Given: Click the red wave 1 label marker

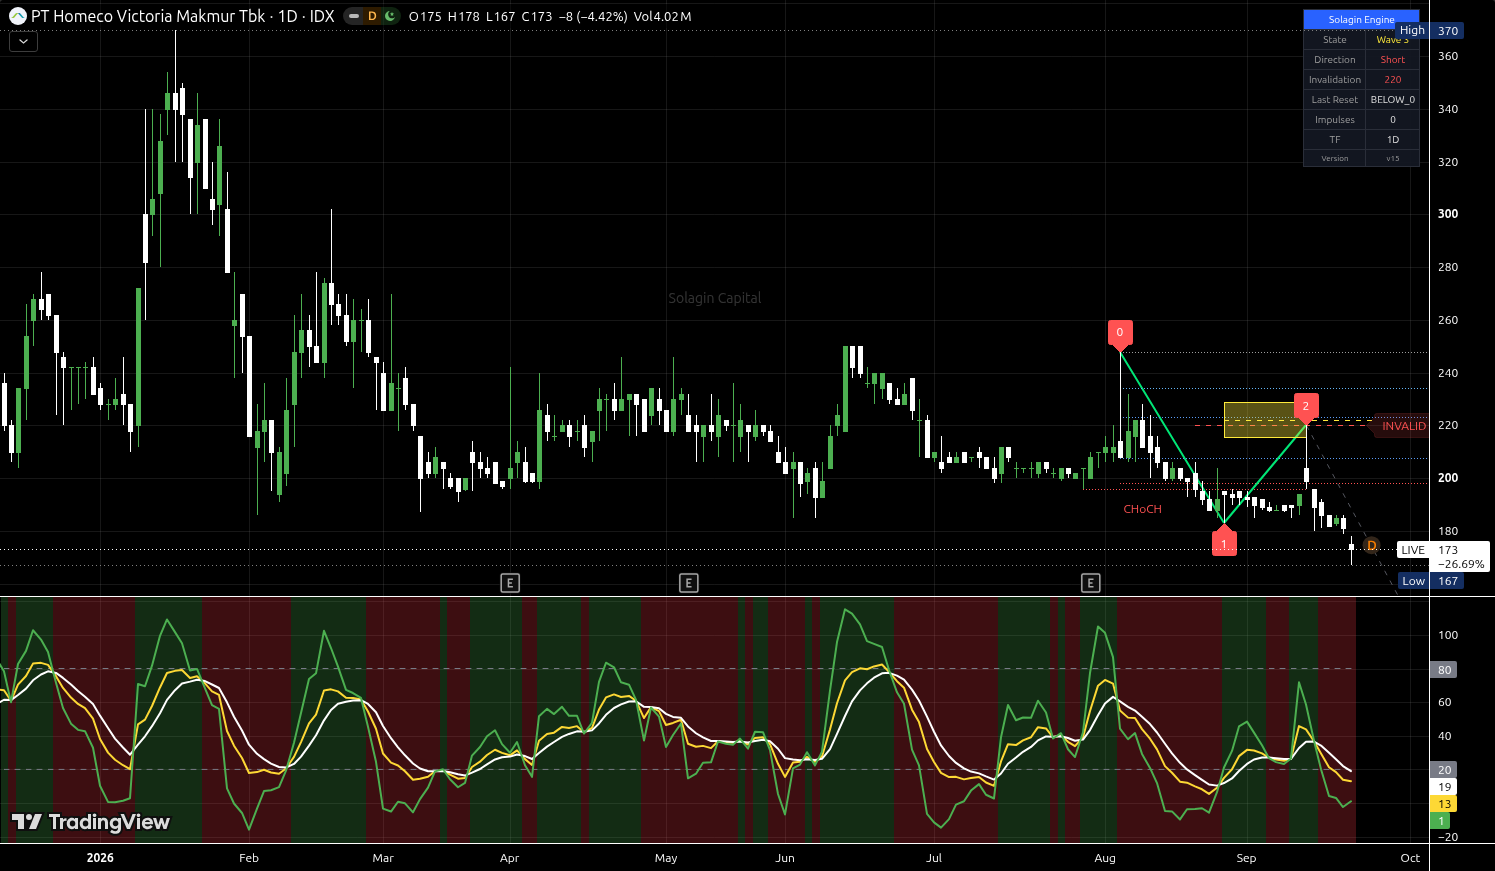Looking at the screenshot, I should click(1224, 543).
